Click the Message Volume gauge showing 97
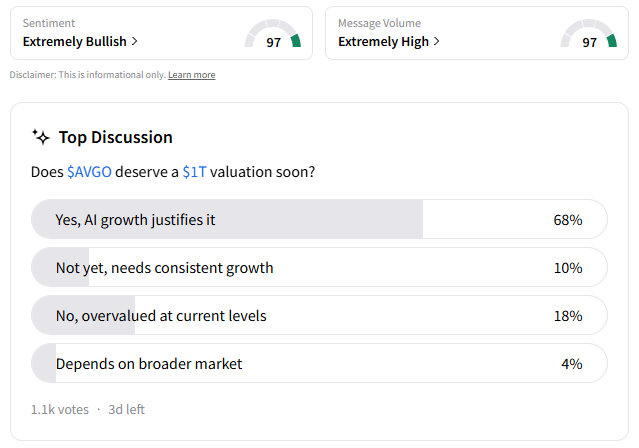The height and width of the screenshot is (448, 639). coord(588,36)
